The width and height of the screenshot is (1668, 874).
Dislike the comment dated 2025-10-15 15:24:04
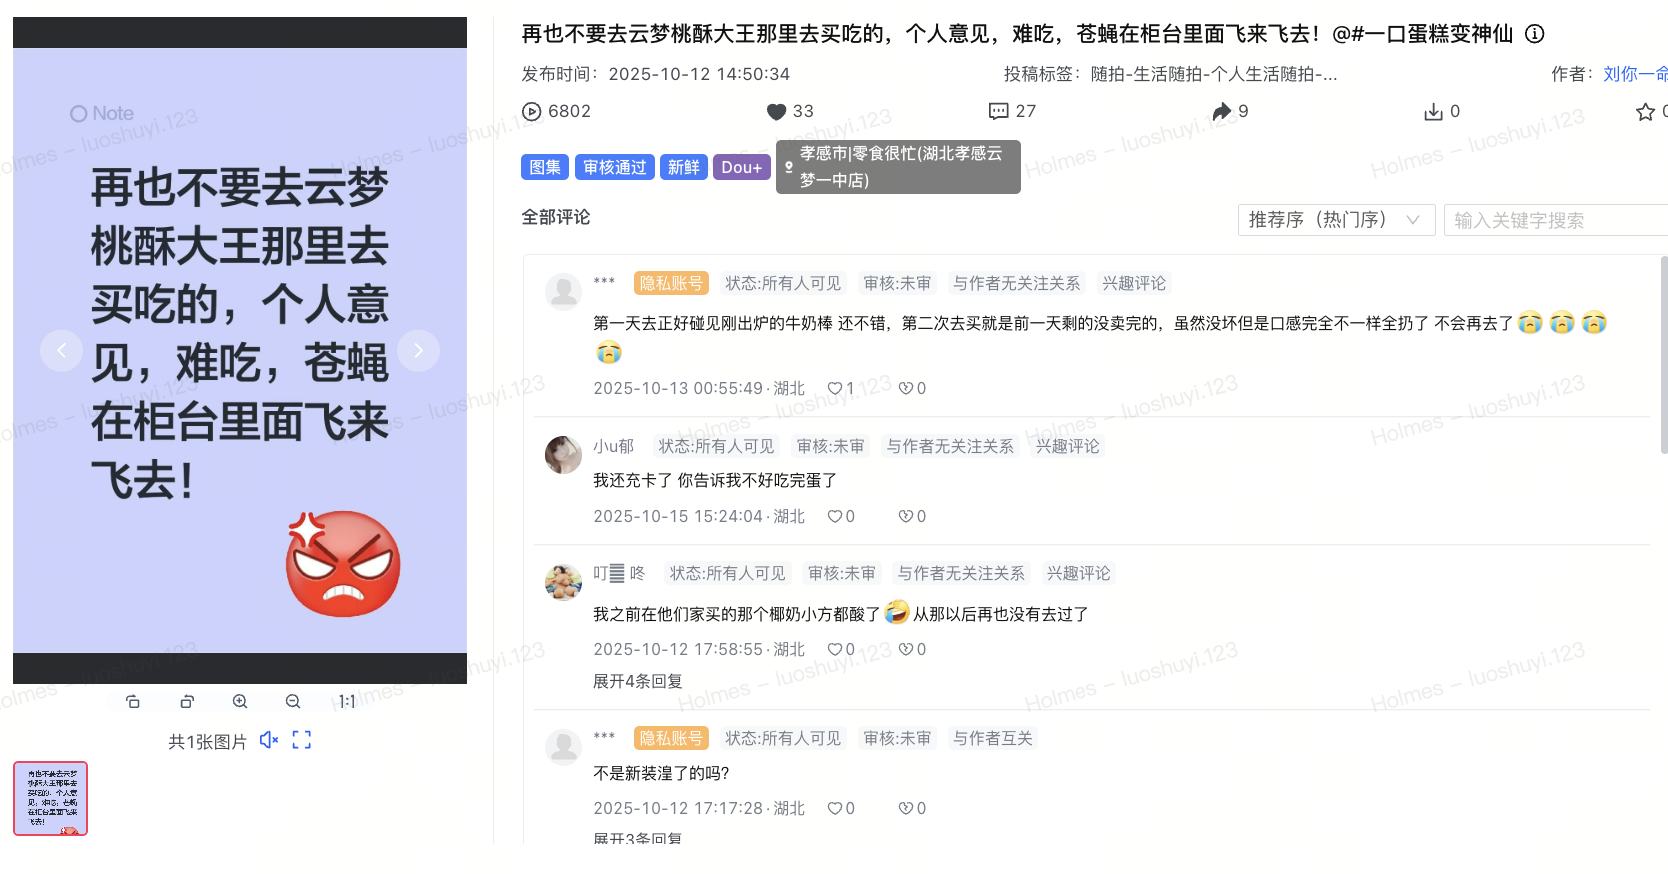(905, 516)
